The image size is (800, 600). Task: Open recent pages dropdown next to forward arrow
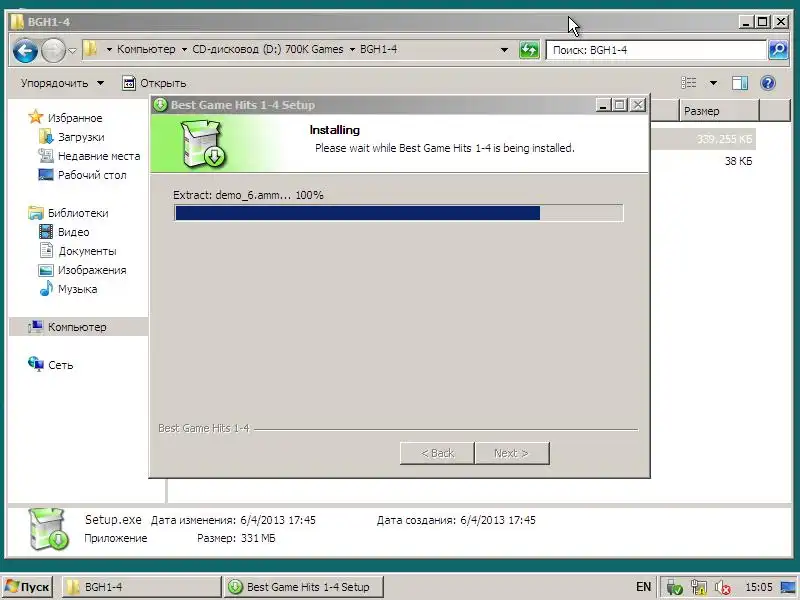72,51
